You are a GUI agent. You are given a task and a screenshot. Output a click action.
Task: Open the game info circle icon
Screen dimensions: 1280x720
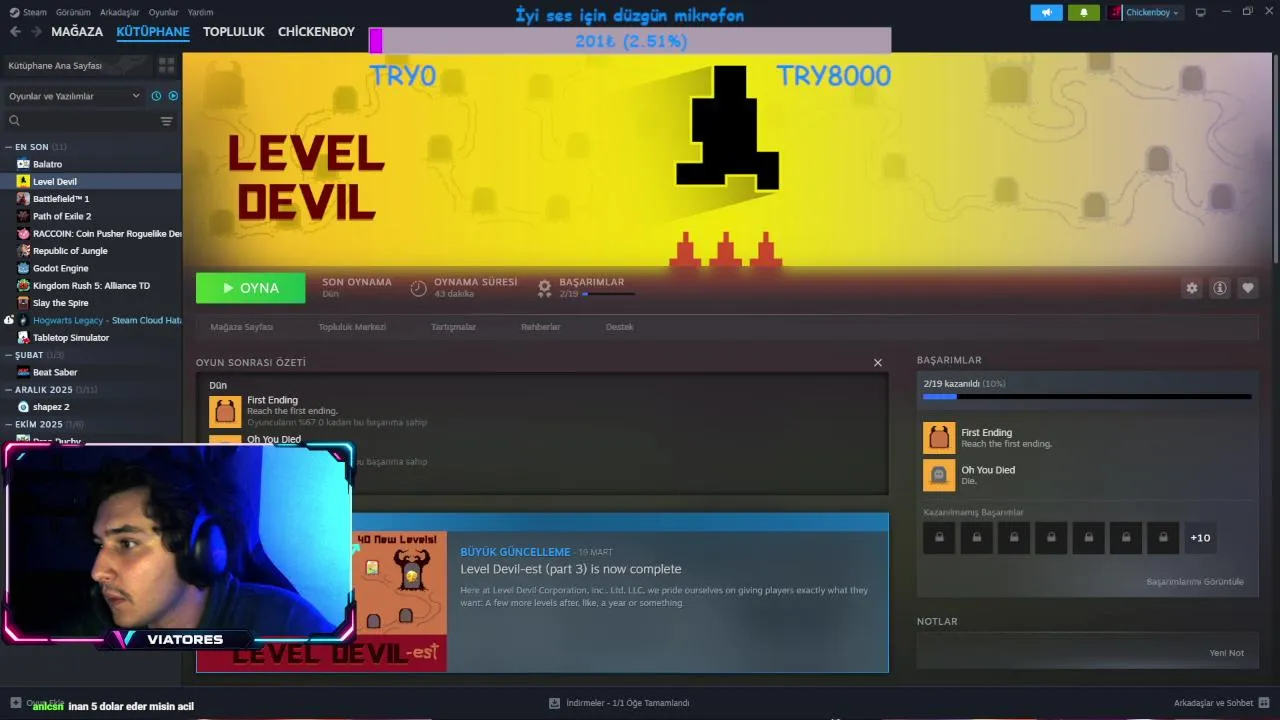coord(1220,288)
